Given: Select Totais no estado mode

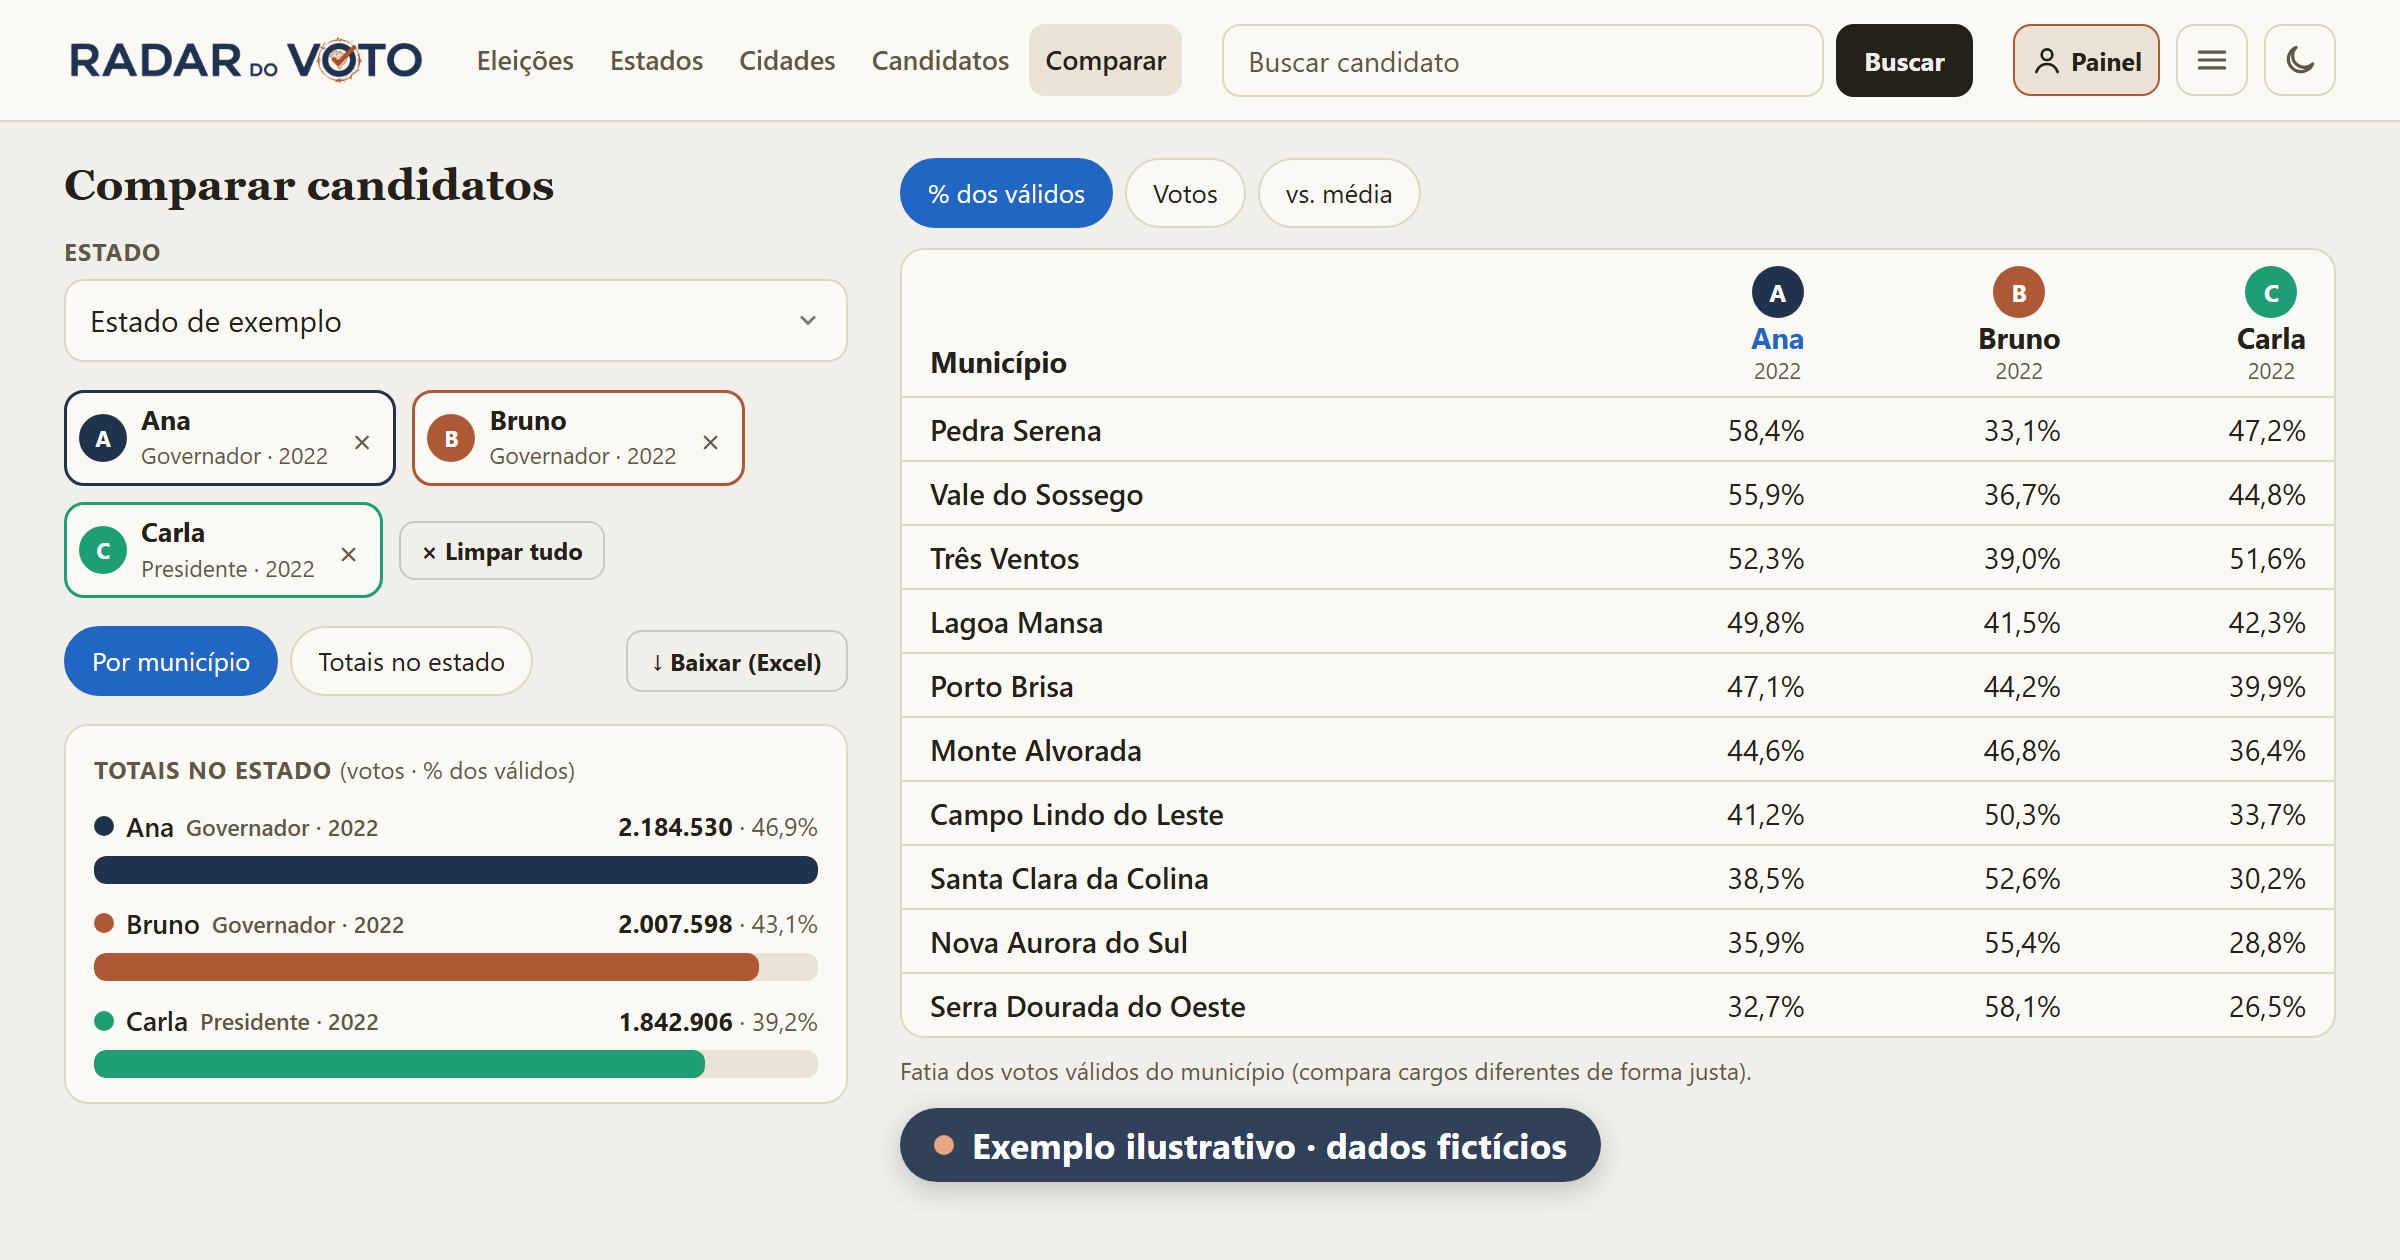Looking at the screenshot, I should [x=411, y=661].
